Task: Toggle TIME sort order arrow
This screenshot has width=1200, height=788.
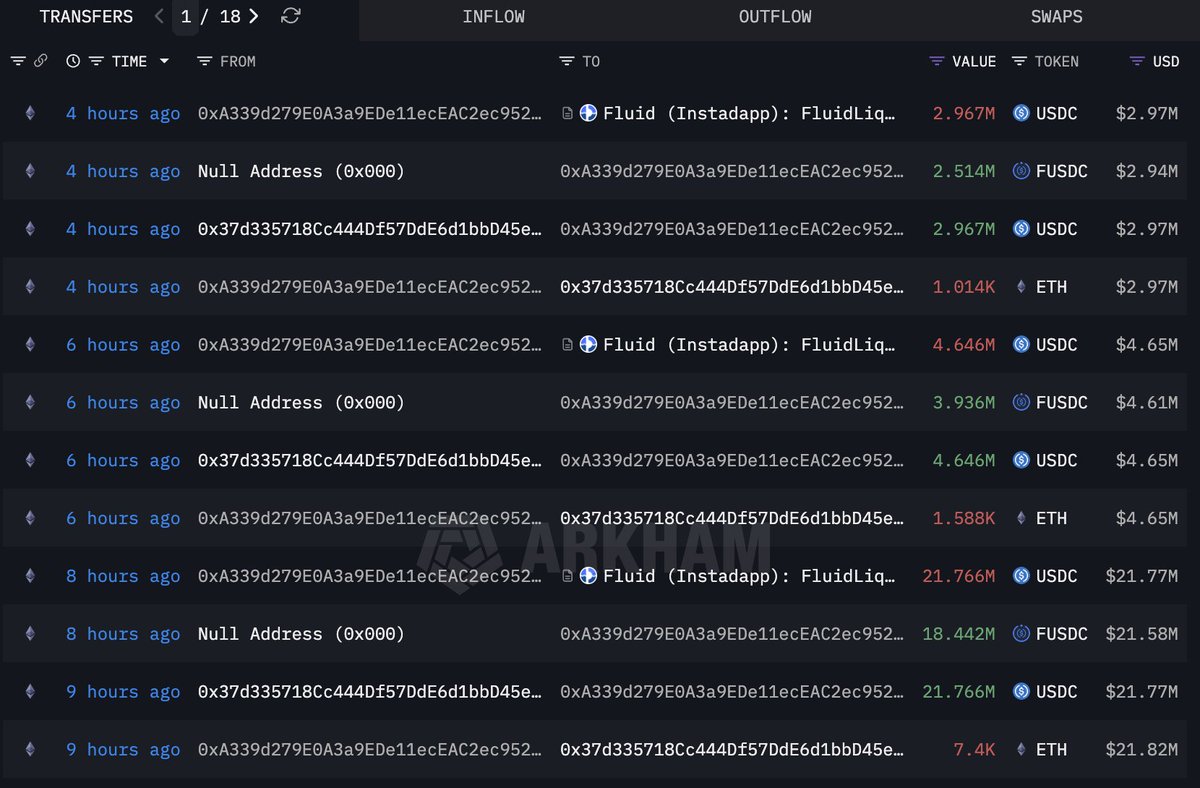Action: click(x=164, y=62)
